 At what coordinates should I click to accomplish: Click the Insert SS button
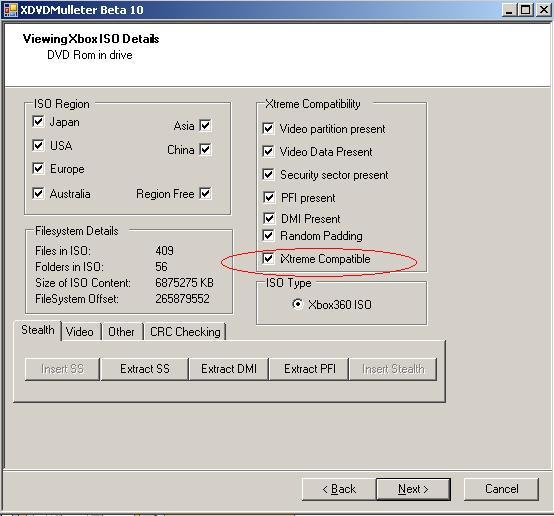pos(62,369)
